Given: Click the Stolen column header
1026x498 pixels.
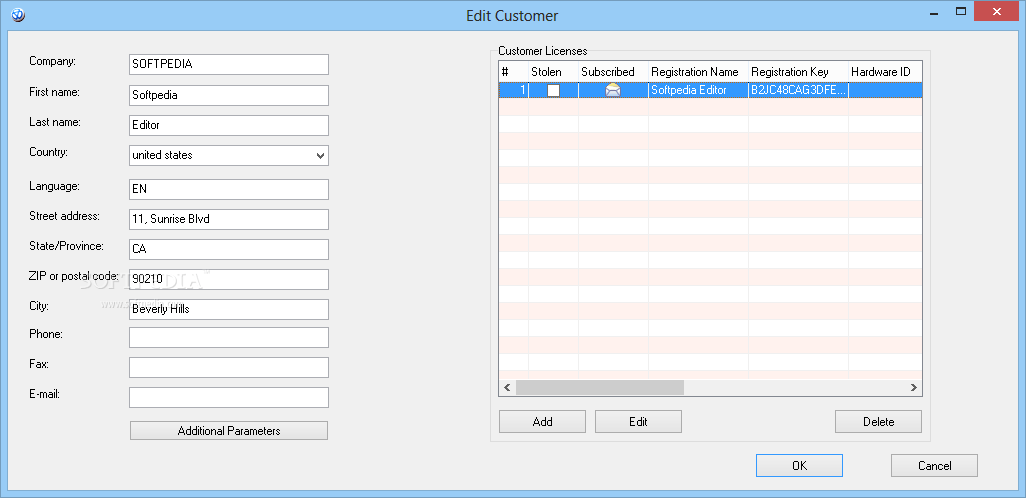Looking at the screenshot, I should point(554,72).
